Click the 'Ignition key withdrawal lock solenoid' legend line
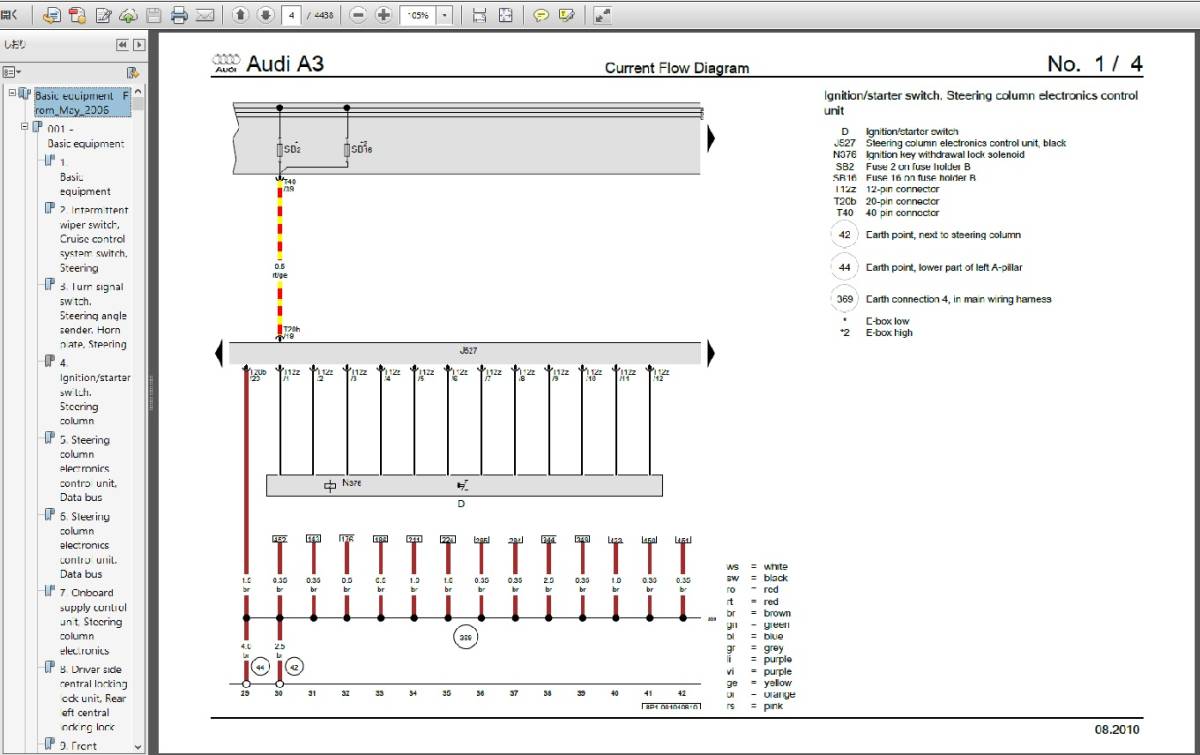This screenshot has height=755, width=1200. [x=945, y=155]
